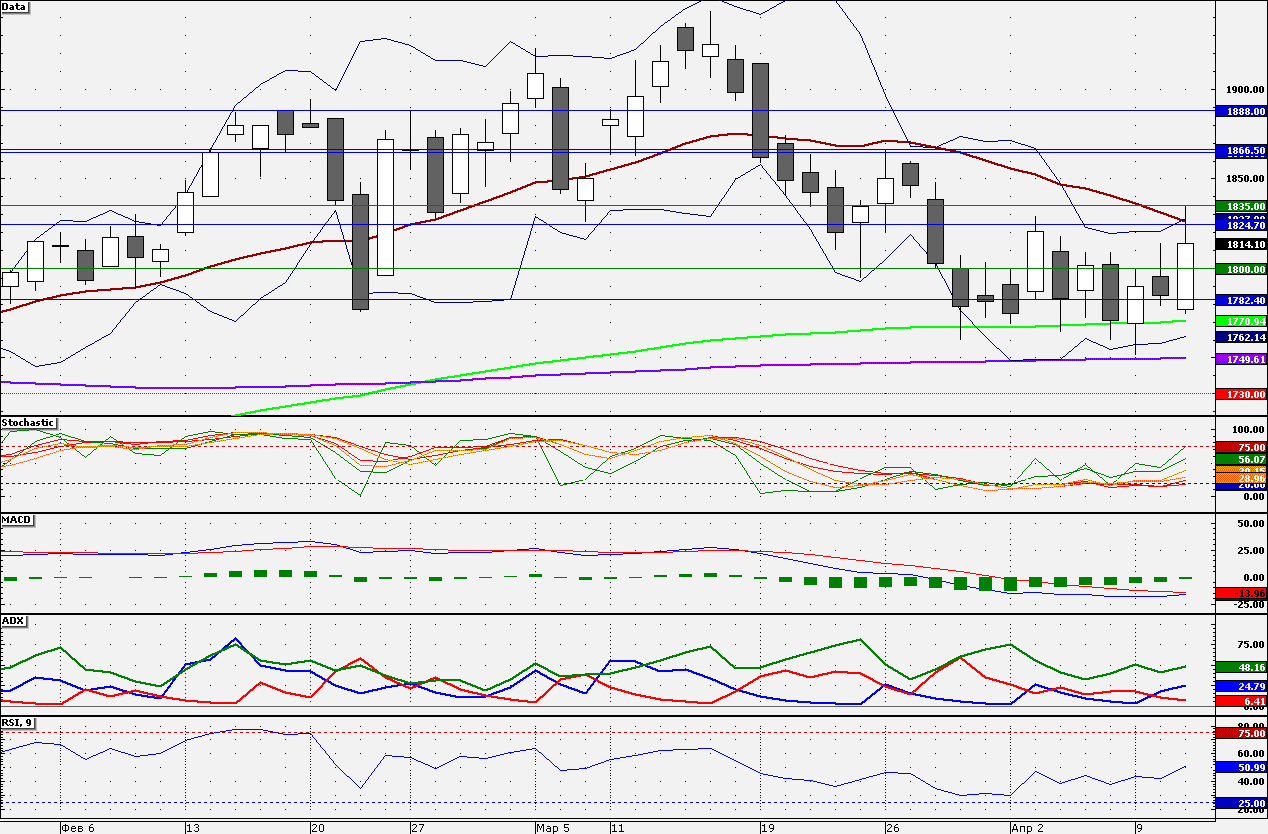Screen dimensions: 1268x834
Task: Click the 48.16 ADX value tag
Action: [x=1241, y=666]
